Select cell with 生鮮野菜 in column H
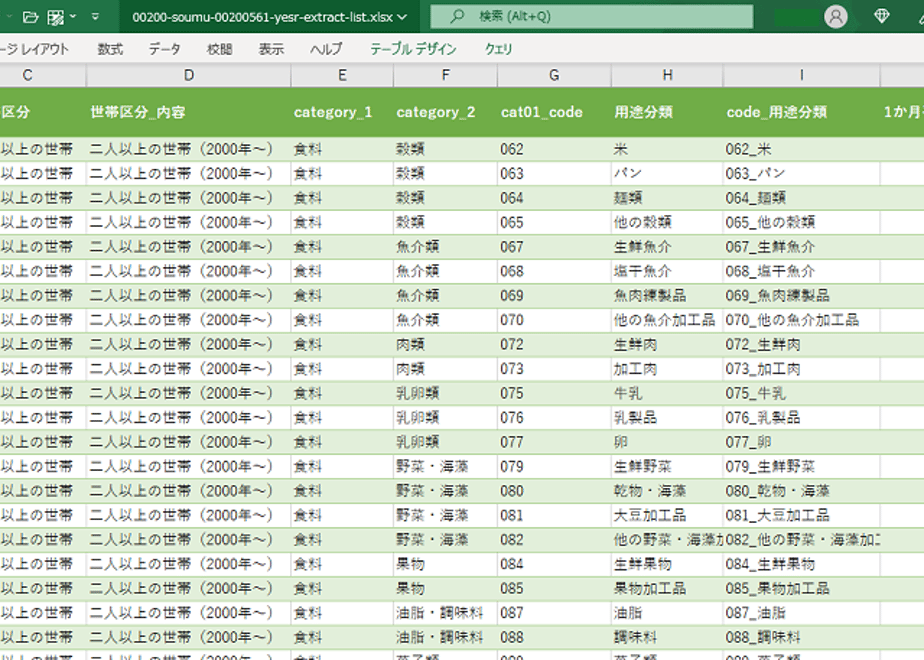The width and height of the screenshot is (924, 660). [x=667, y=467]
